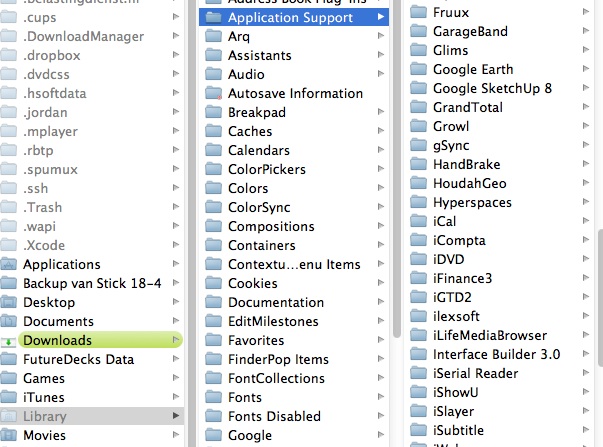603x447 pixels.
Task: Select the GrandTotal folder
Action: 500,107
